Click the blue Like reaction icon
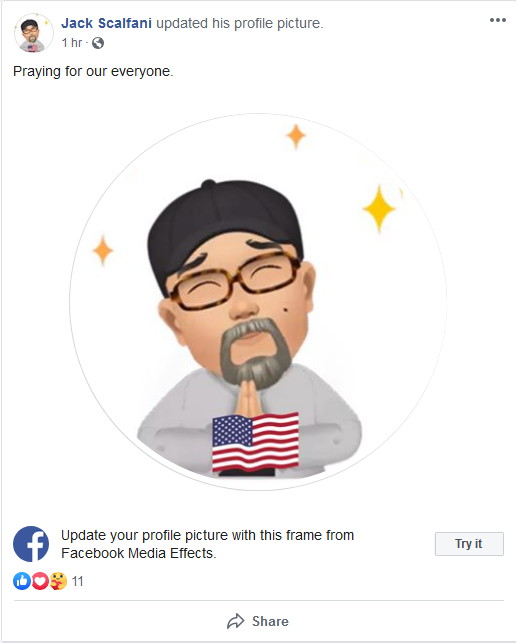This screenshot has width=516, height=643. (22, 581)
